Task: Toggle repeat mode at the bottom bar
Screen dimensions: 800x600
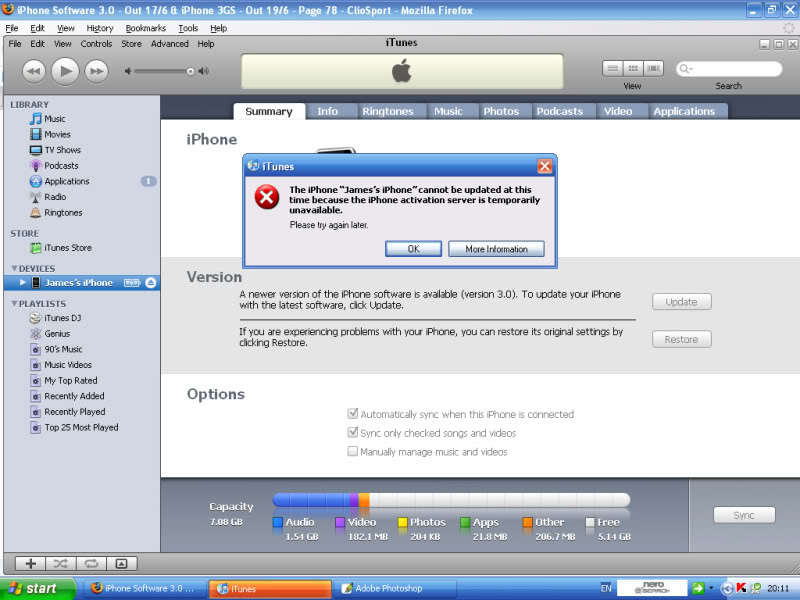Action: [x=90, y=563]
